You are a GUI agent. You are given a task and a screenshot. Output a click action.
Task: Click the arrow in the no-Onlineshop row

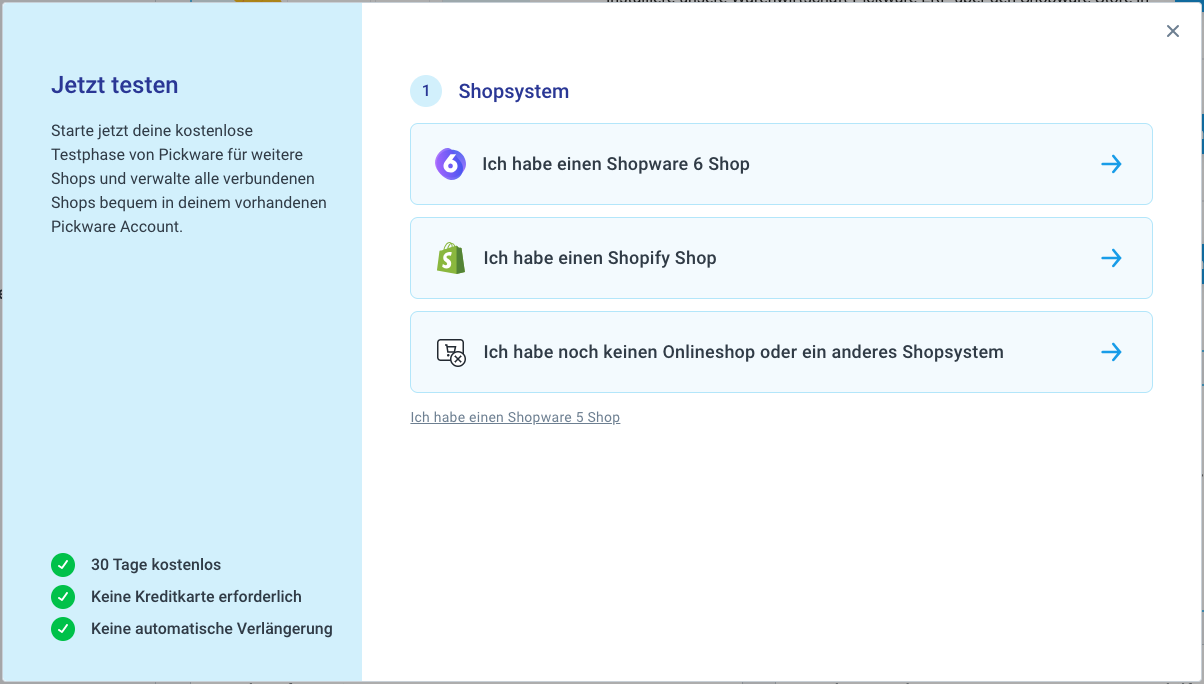tap(1111, 352)
